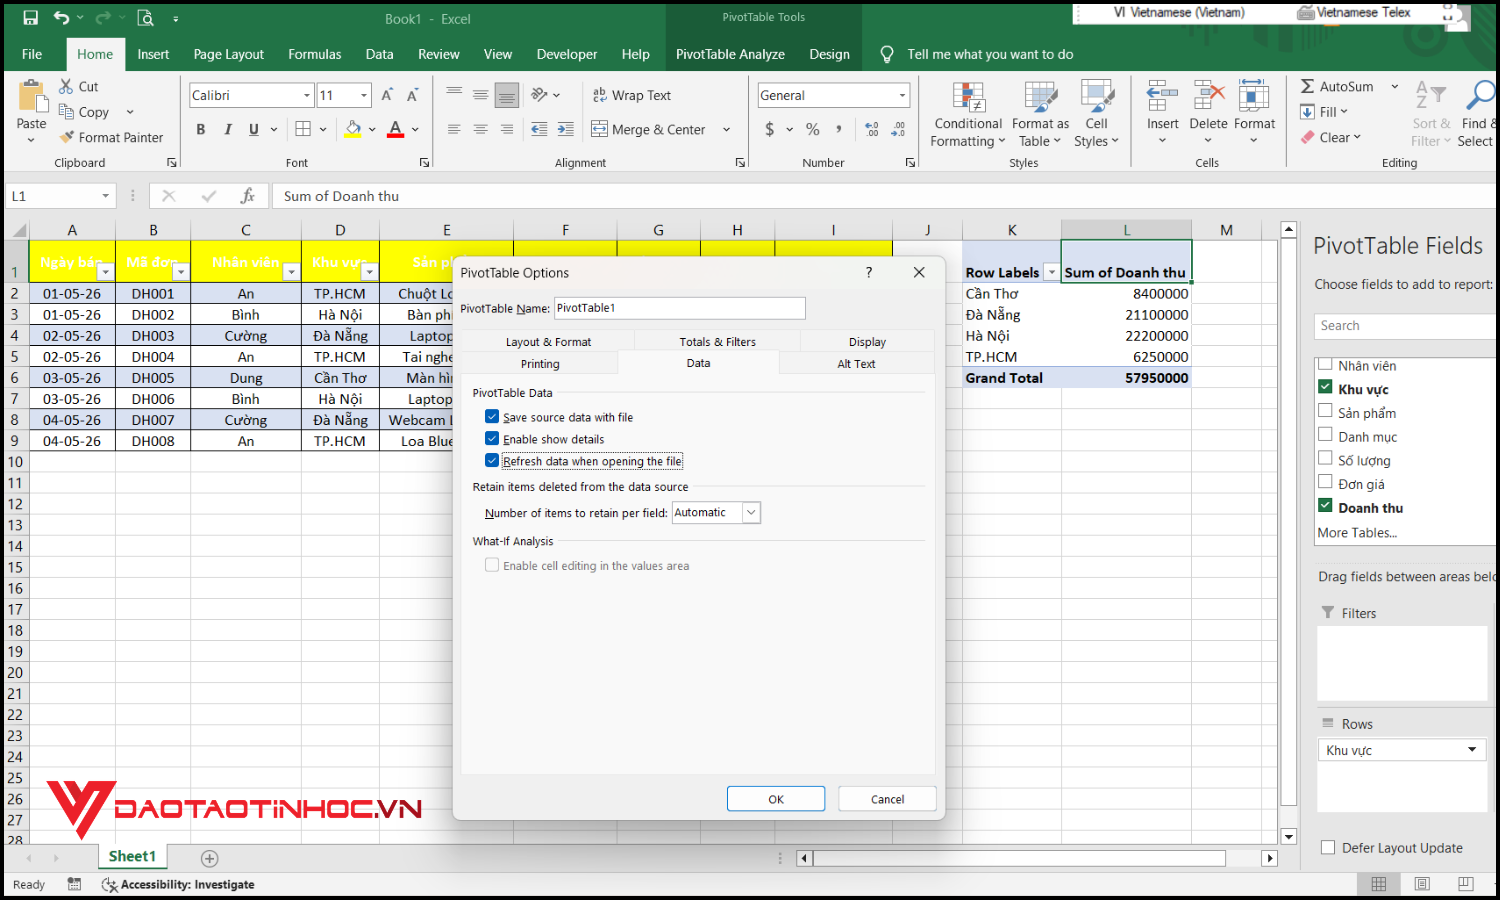Image resolution: width=1500 pixels, height=900 pixels.
Task: Toggle Italic formatting
Action: coord(228,129)
